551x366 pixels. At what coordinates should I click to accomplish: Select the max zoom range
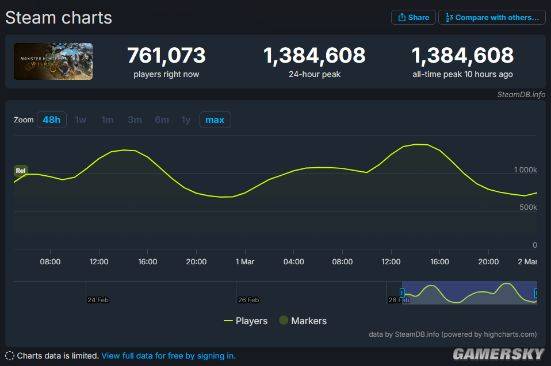[215, 120]
